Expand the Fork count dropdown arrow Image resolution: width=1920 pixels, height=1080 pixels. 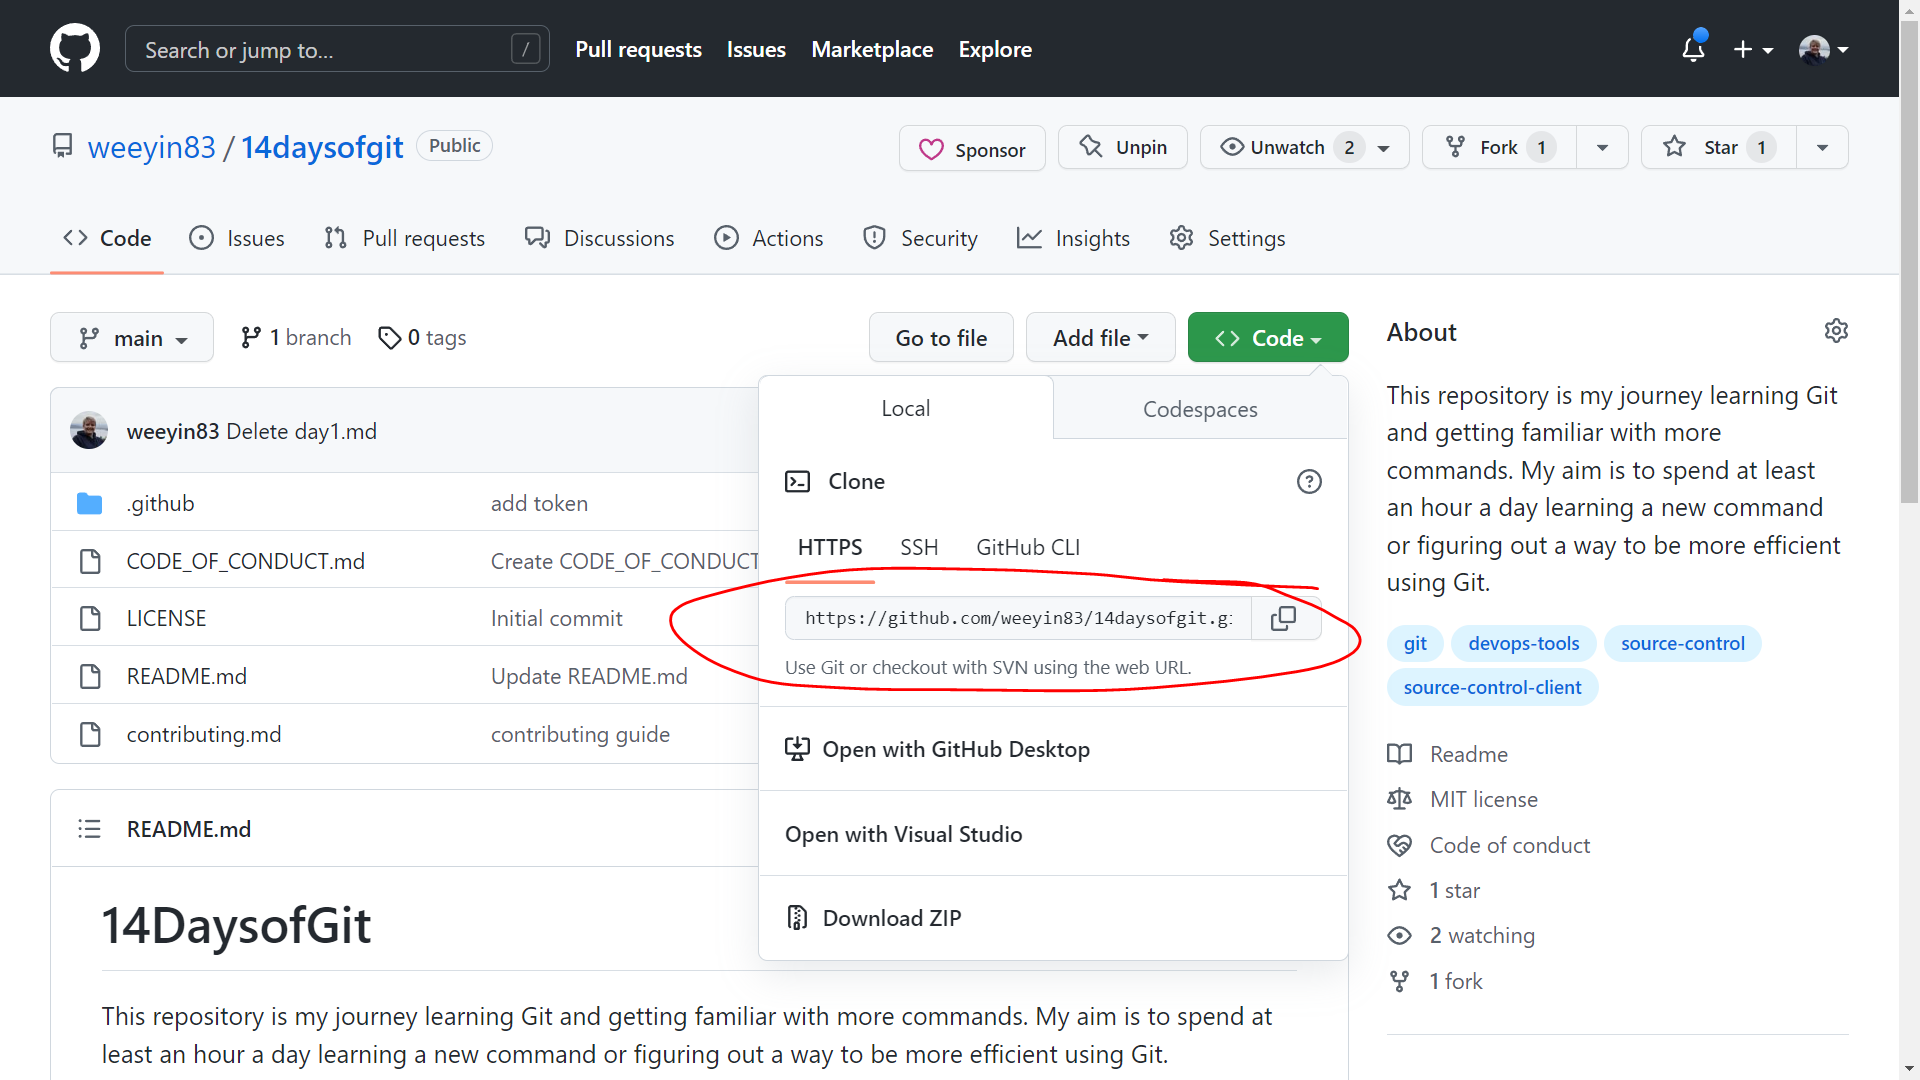pos(1604,146)
